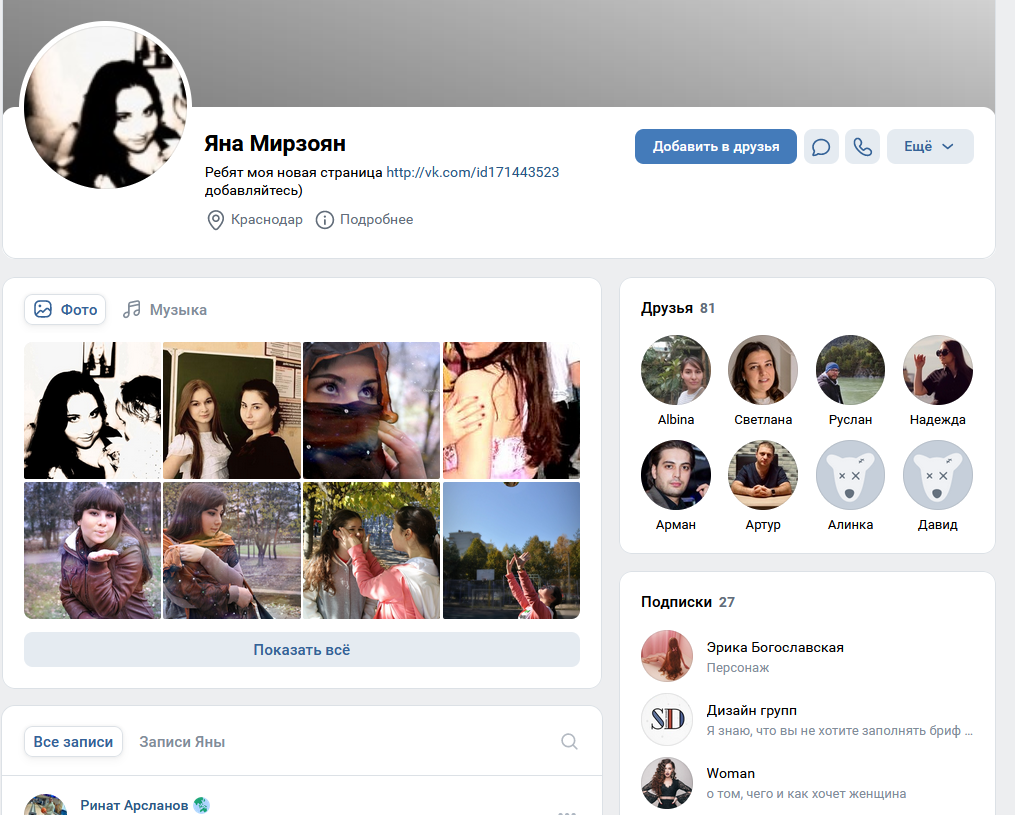Open the park photo with orange scarf
Screen dimensions: 1015x815
(232, 550)
